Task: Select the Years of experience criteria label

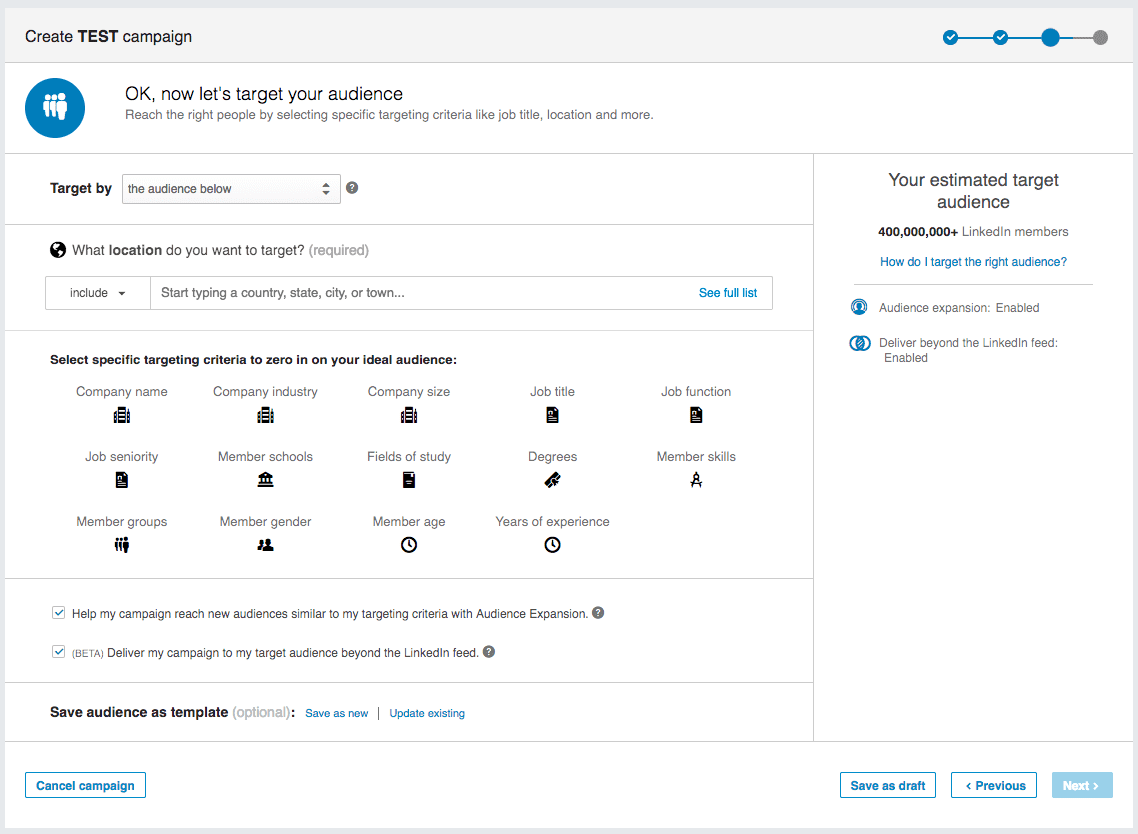Action: (x=552, y=522)
